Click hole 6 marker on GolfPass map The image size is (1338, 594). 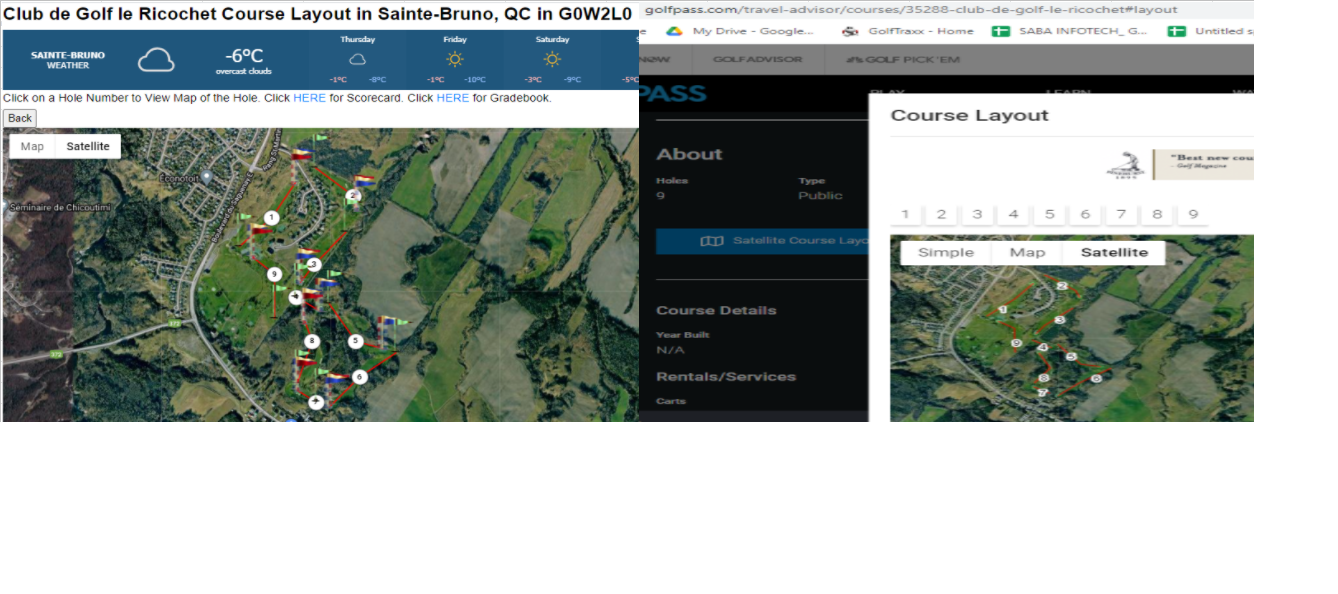pos(1096,378)
